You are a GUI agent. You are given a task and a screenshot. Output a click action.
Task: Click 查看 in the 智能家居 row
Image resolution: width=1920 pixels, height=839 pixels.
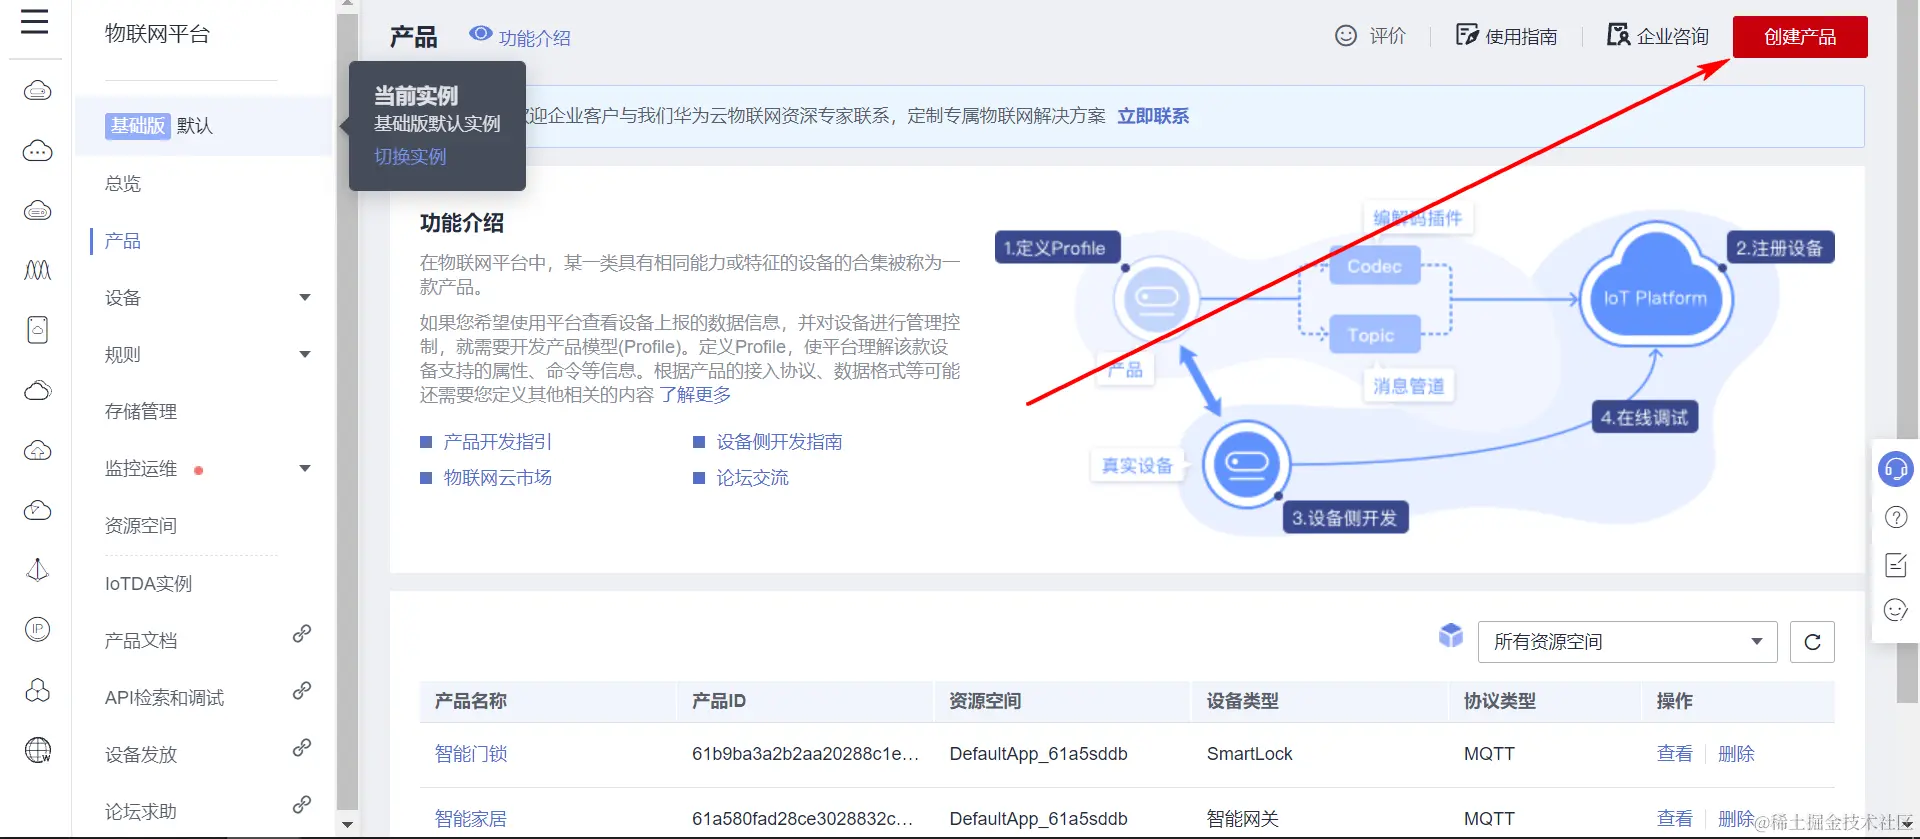(1674, 819)
